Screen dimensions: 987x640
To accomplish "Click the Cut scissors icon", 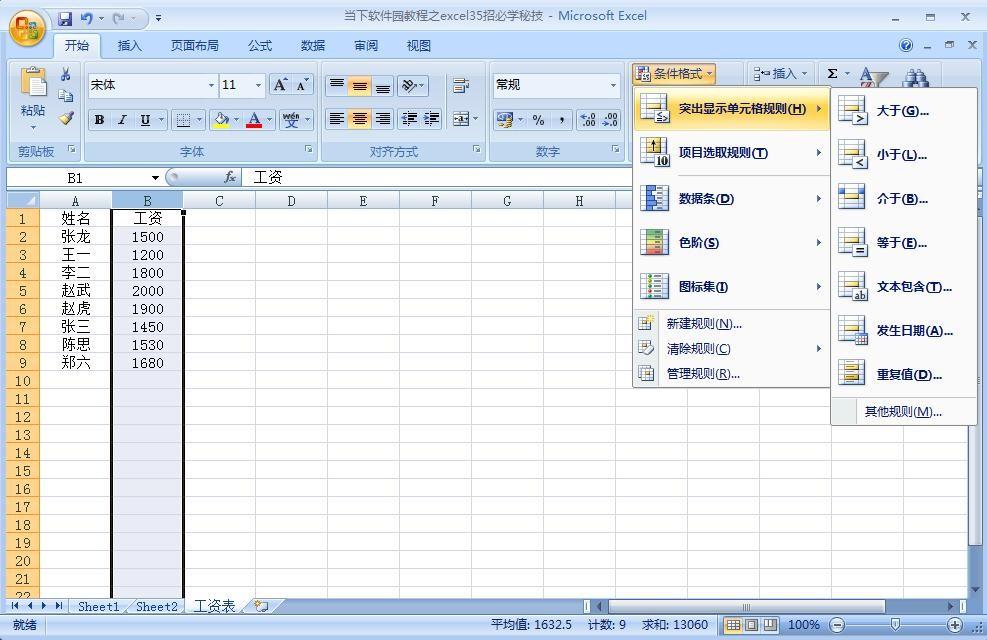I will click(66, 75).
